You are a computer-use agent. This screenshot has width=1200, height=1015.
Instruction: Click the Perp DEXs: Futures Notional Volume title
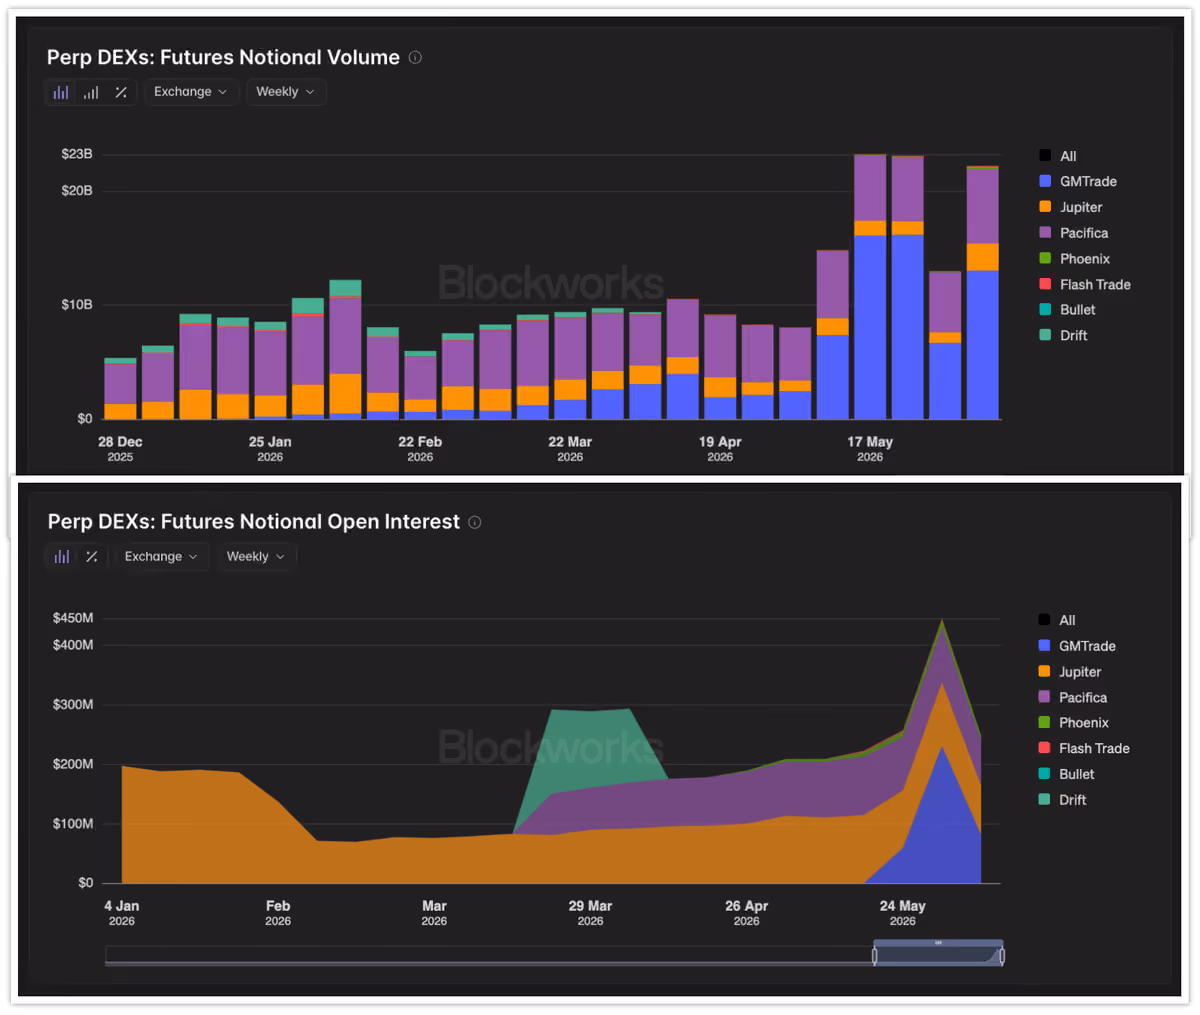point(223,58)
